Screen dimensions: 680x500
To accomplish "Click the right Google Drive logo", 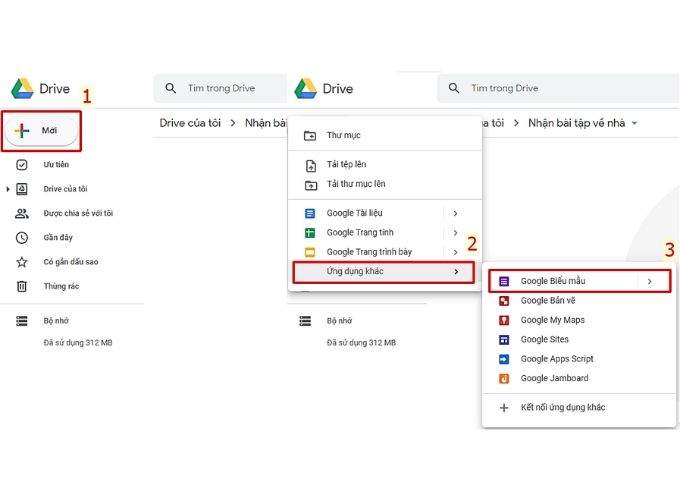I will pyautogui.click(x=306, y=88).
